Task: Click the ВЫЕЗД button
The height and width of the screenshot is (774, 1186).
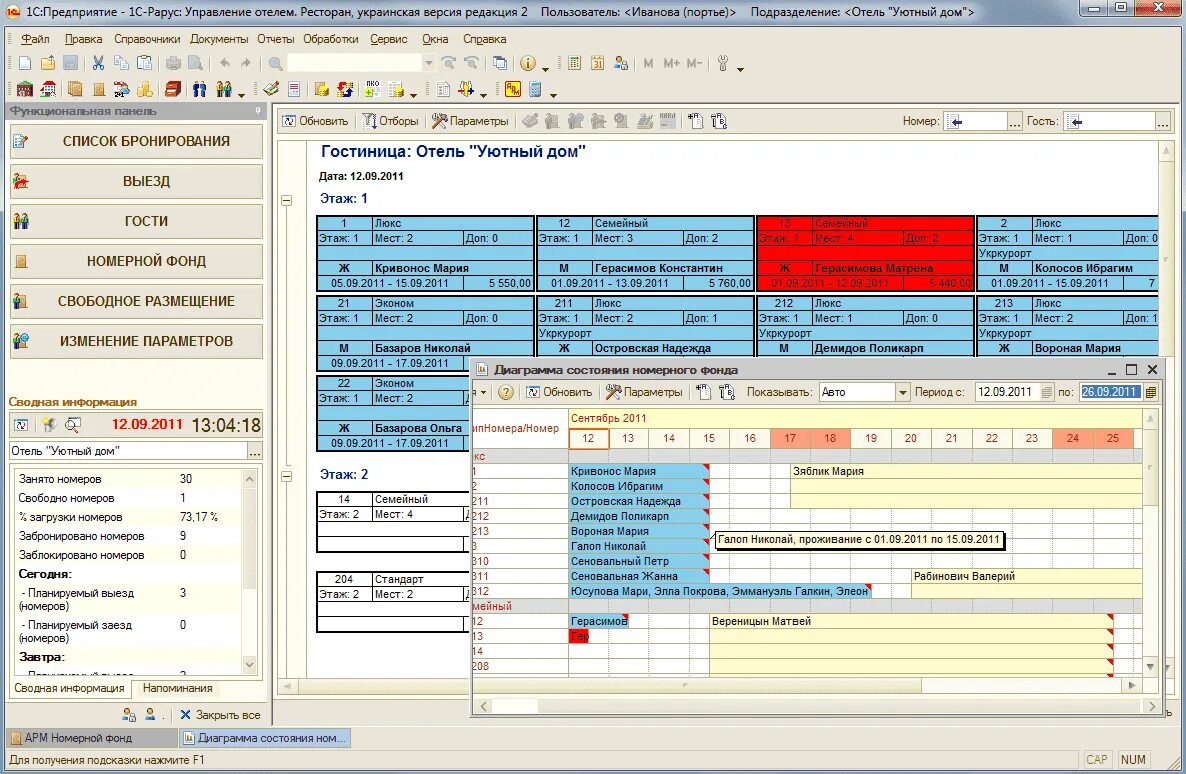Action: click(136, 182)
